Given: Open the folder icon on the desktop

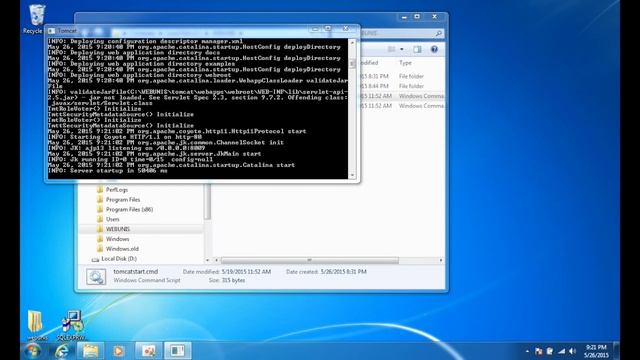Looking at the screenshot, I should pos(35,322).
